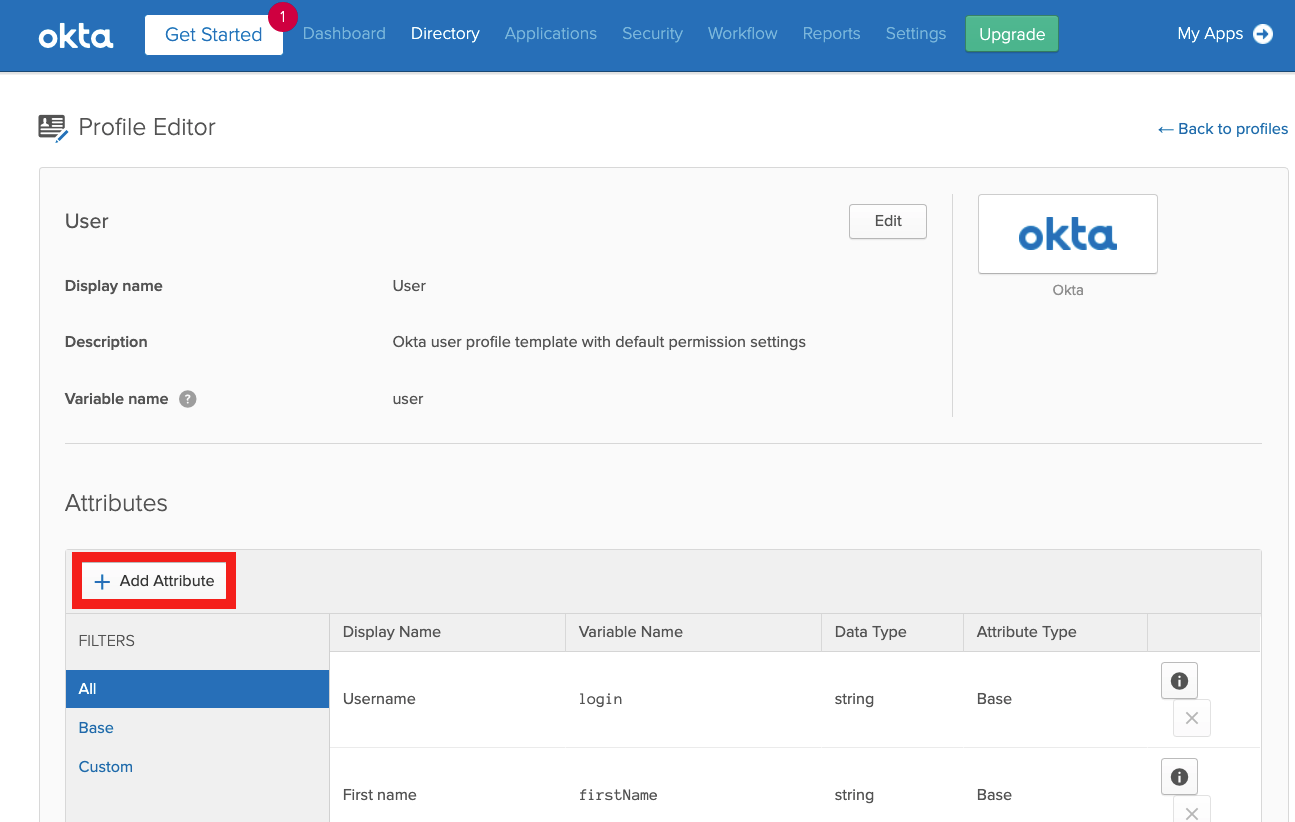Image resolution: width=1295 pixels, height=822 pixels.
Task: Click the My Apps arrow icon
Action: point(1263,34)
